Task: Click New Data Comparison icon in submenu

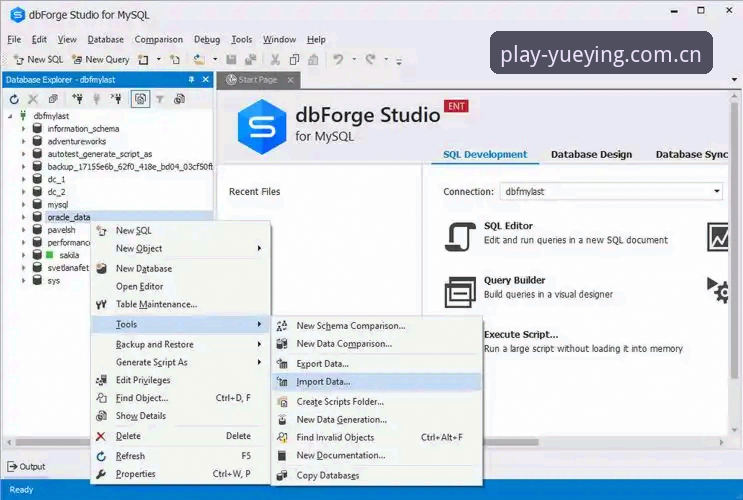Action: 282,344
